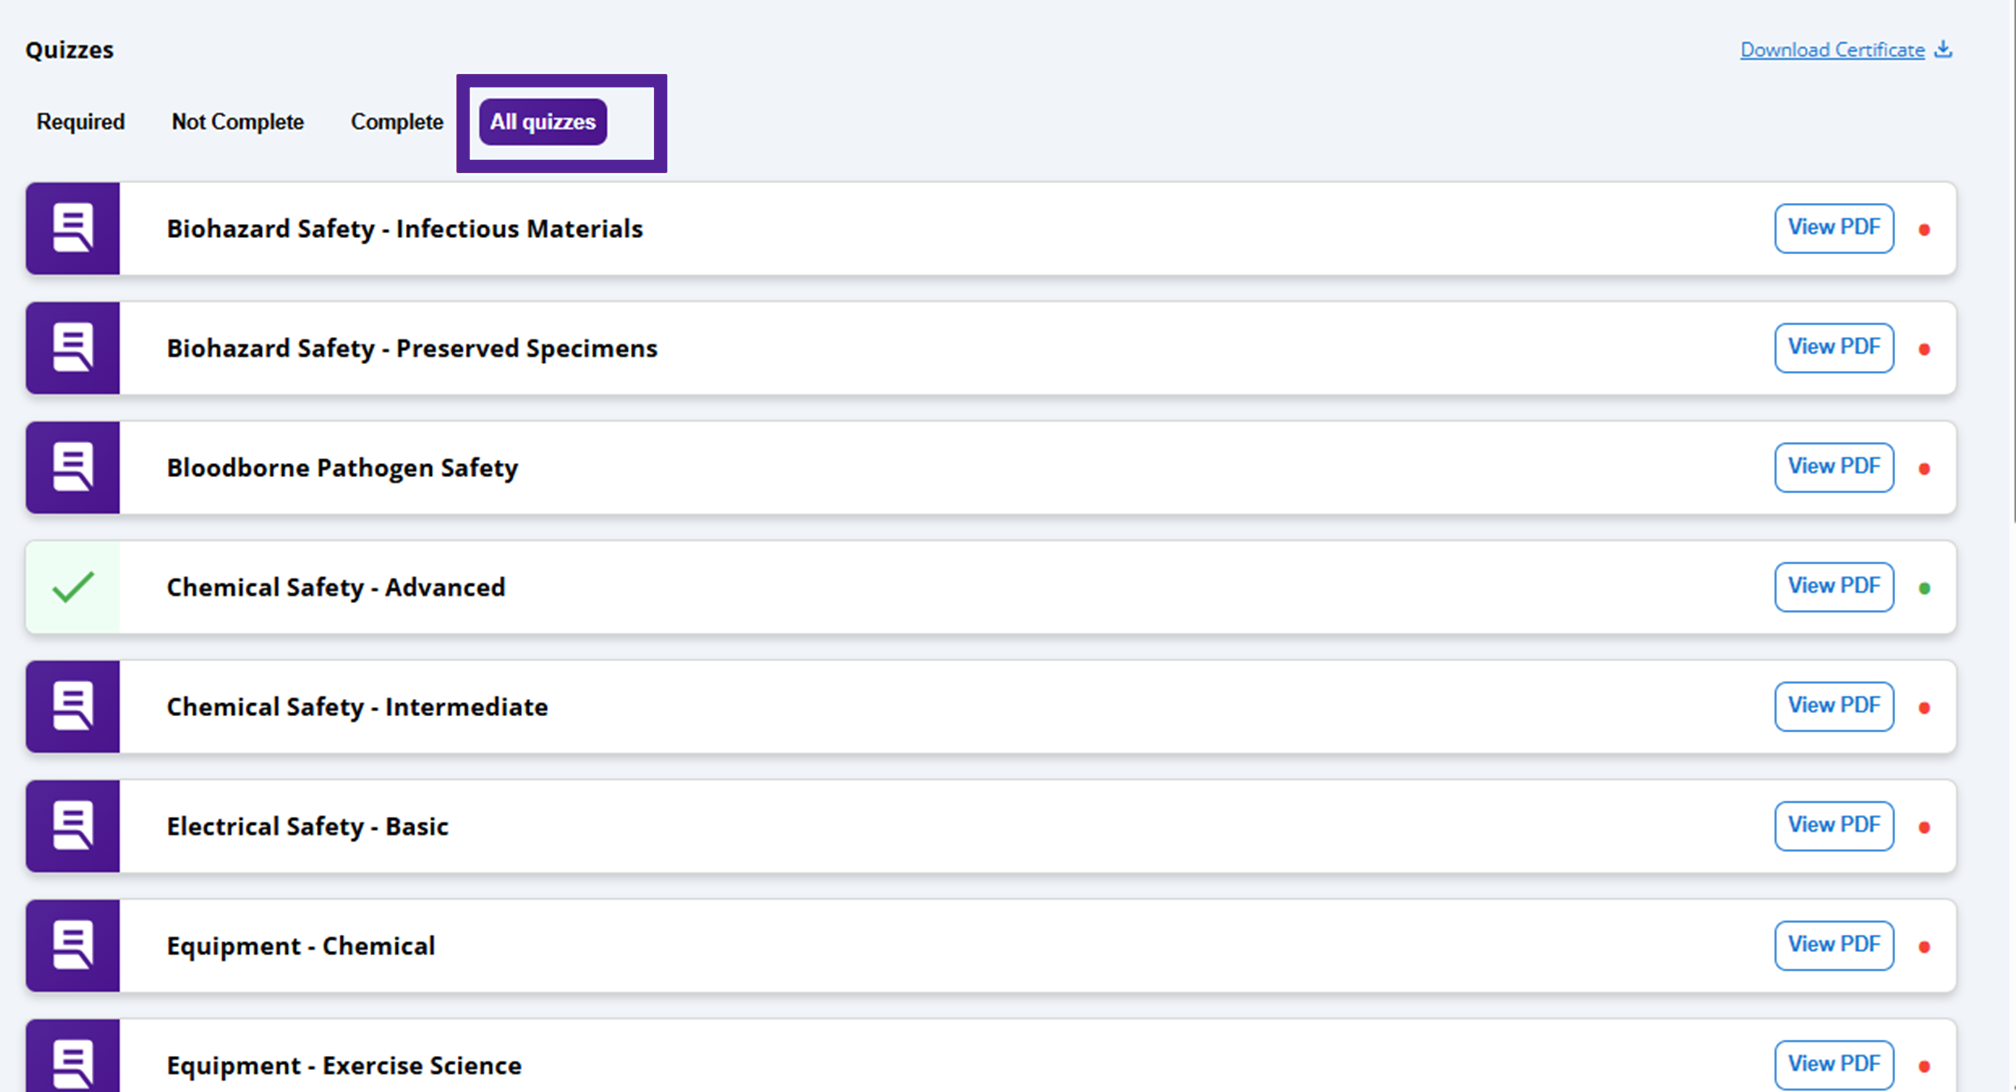Click the download arrow icon beside Download Certificate
This screenshot has height=1092, width=2016.
coord(1943,49)
